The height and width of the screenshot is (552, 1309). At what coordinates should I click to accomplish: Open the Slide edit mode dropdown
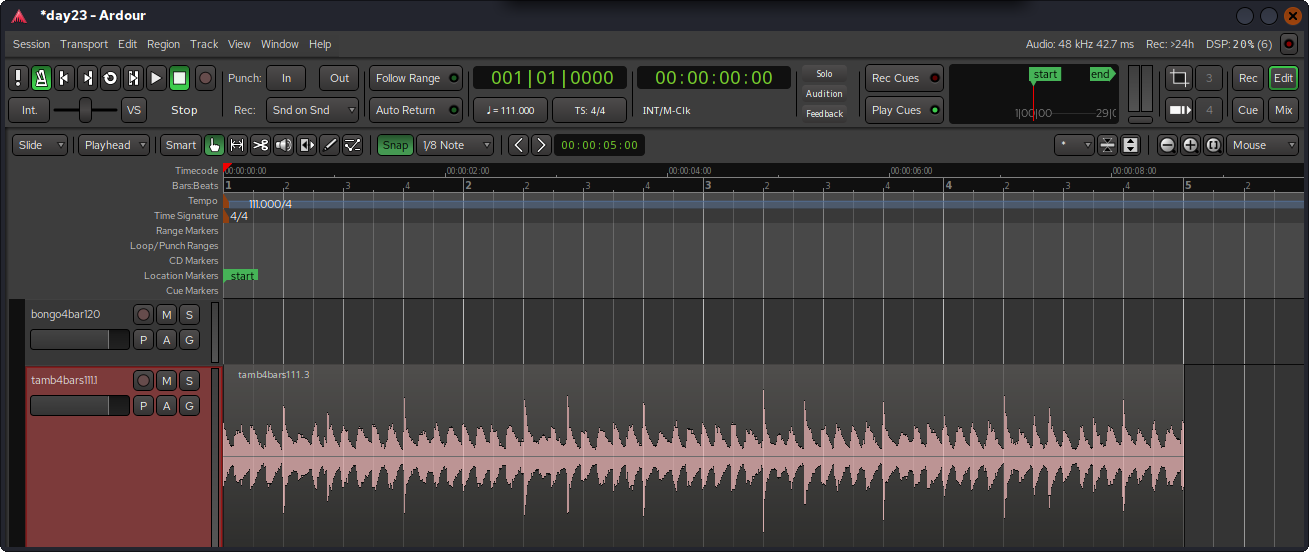coord(40,145)
